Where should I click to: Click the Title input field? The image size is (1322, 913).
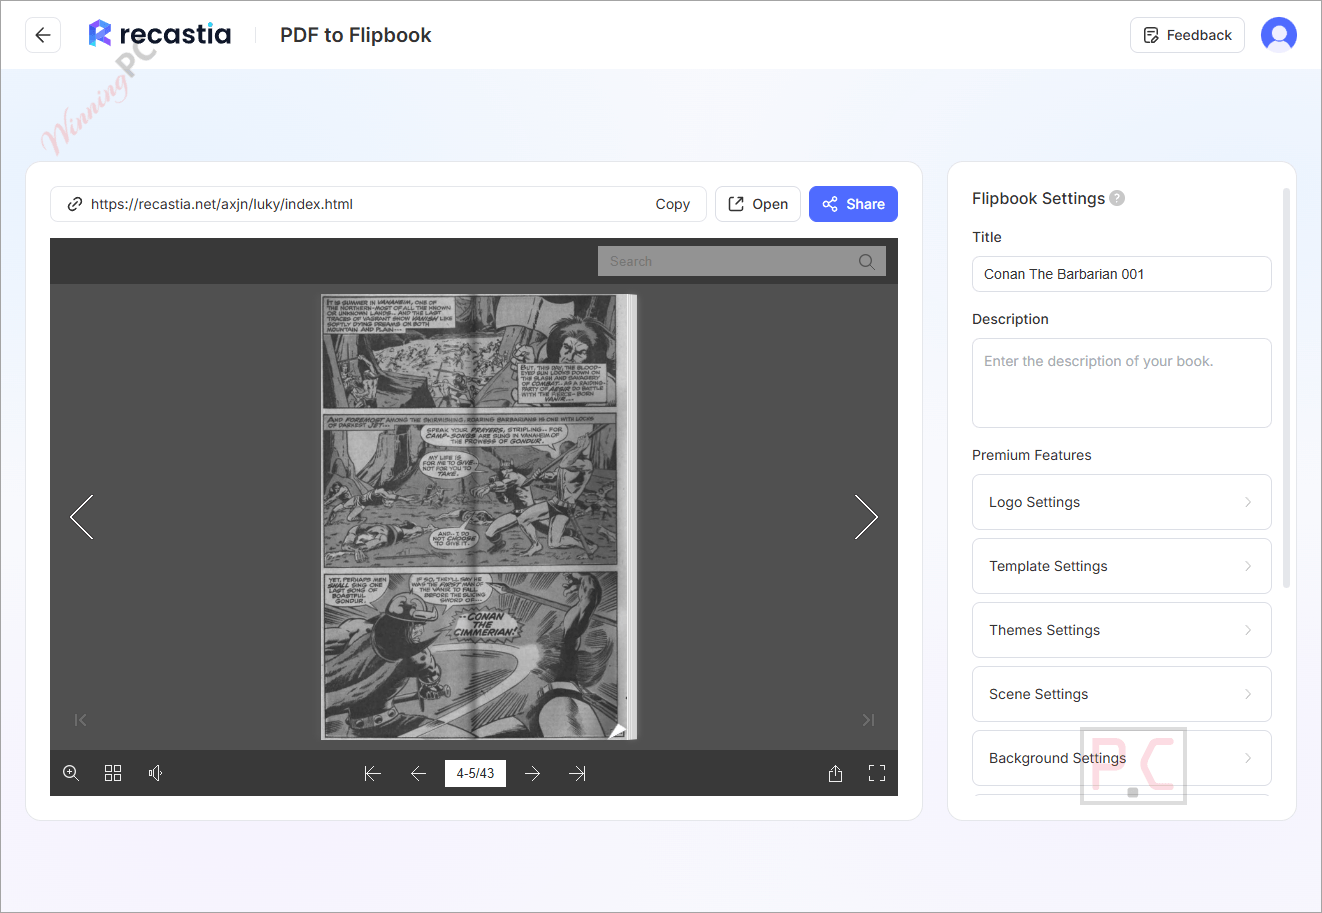[x=1122, y=274]
